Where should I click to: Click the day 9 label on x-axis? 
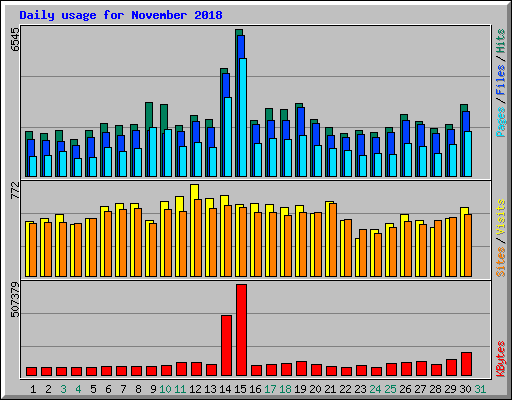[153, 389]
